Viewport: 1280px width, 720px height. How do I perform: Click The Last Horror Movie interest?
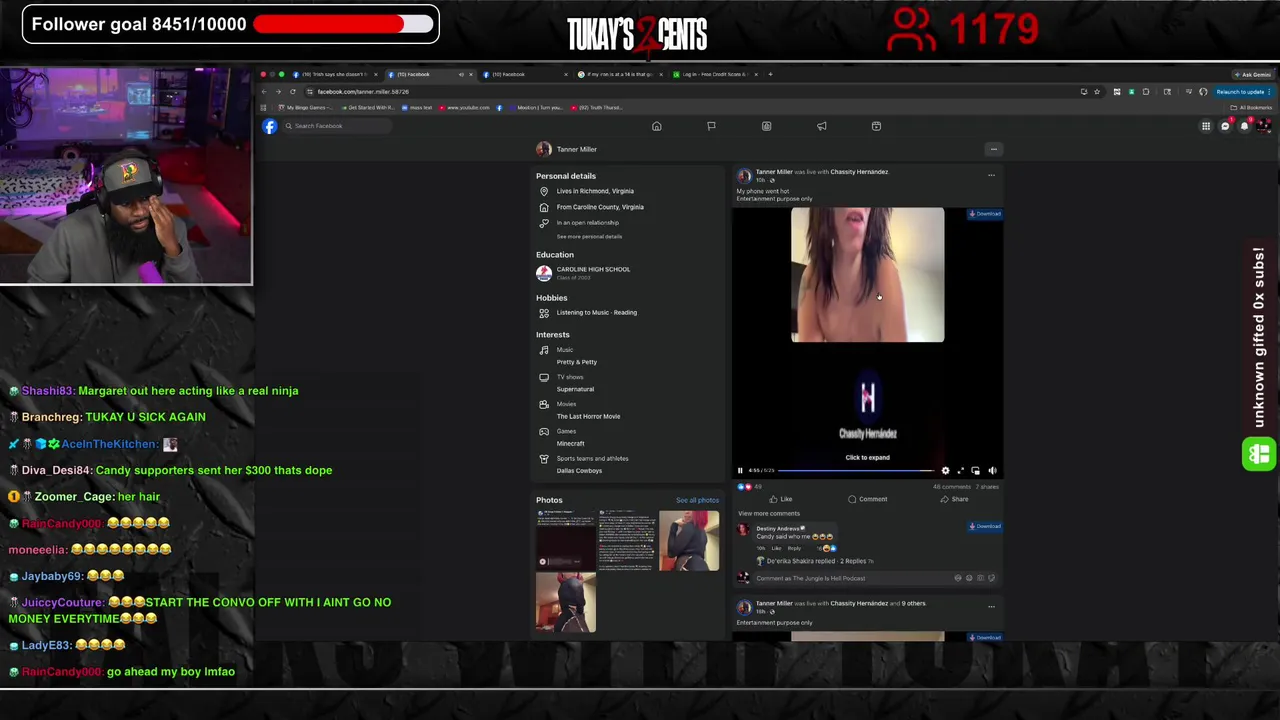click(588, 416)
